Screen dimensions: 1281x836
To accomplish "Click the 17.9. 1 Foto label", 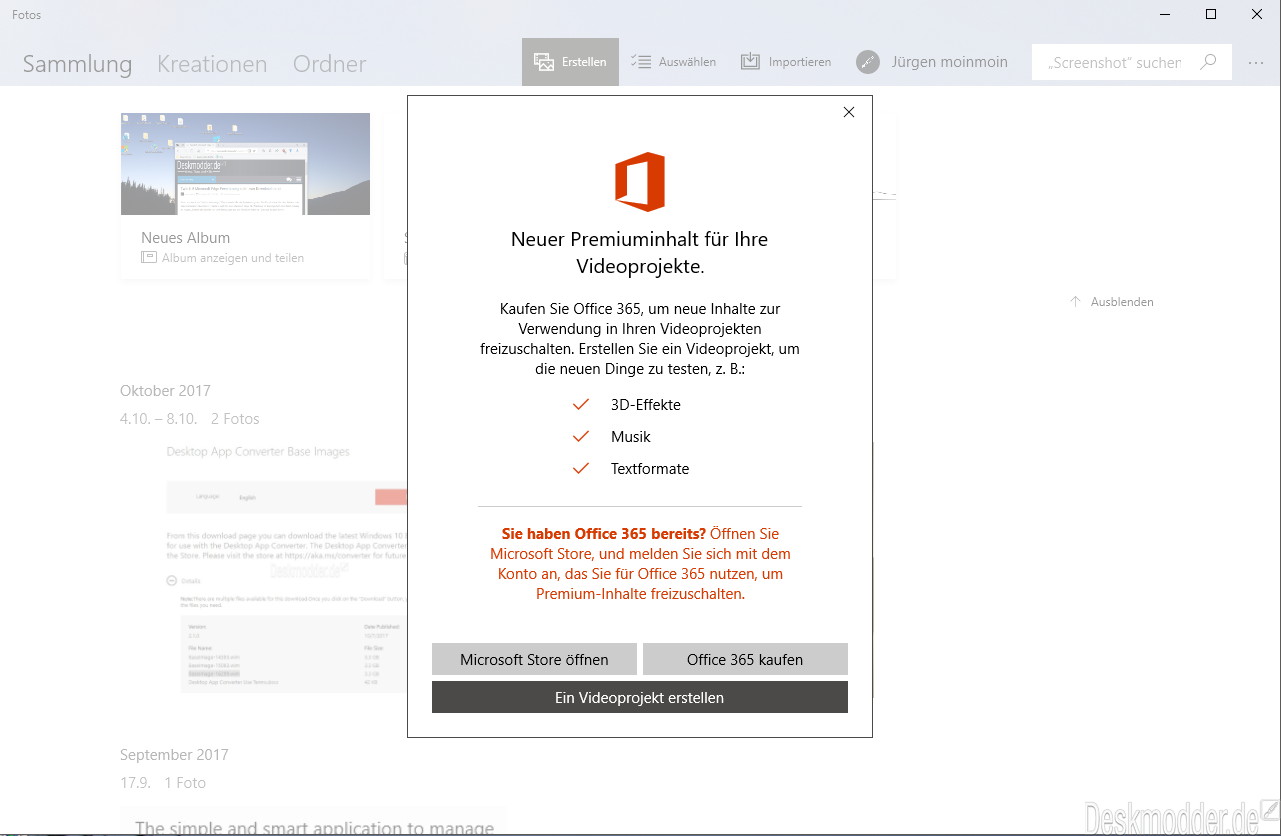I will click(162, 783).
